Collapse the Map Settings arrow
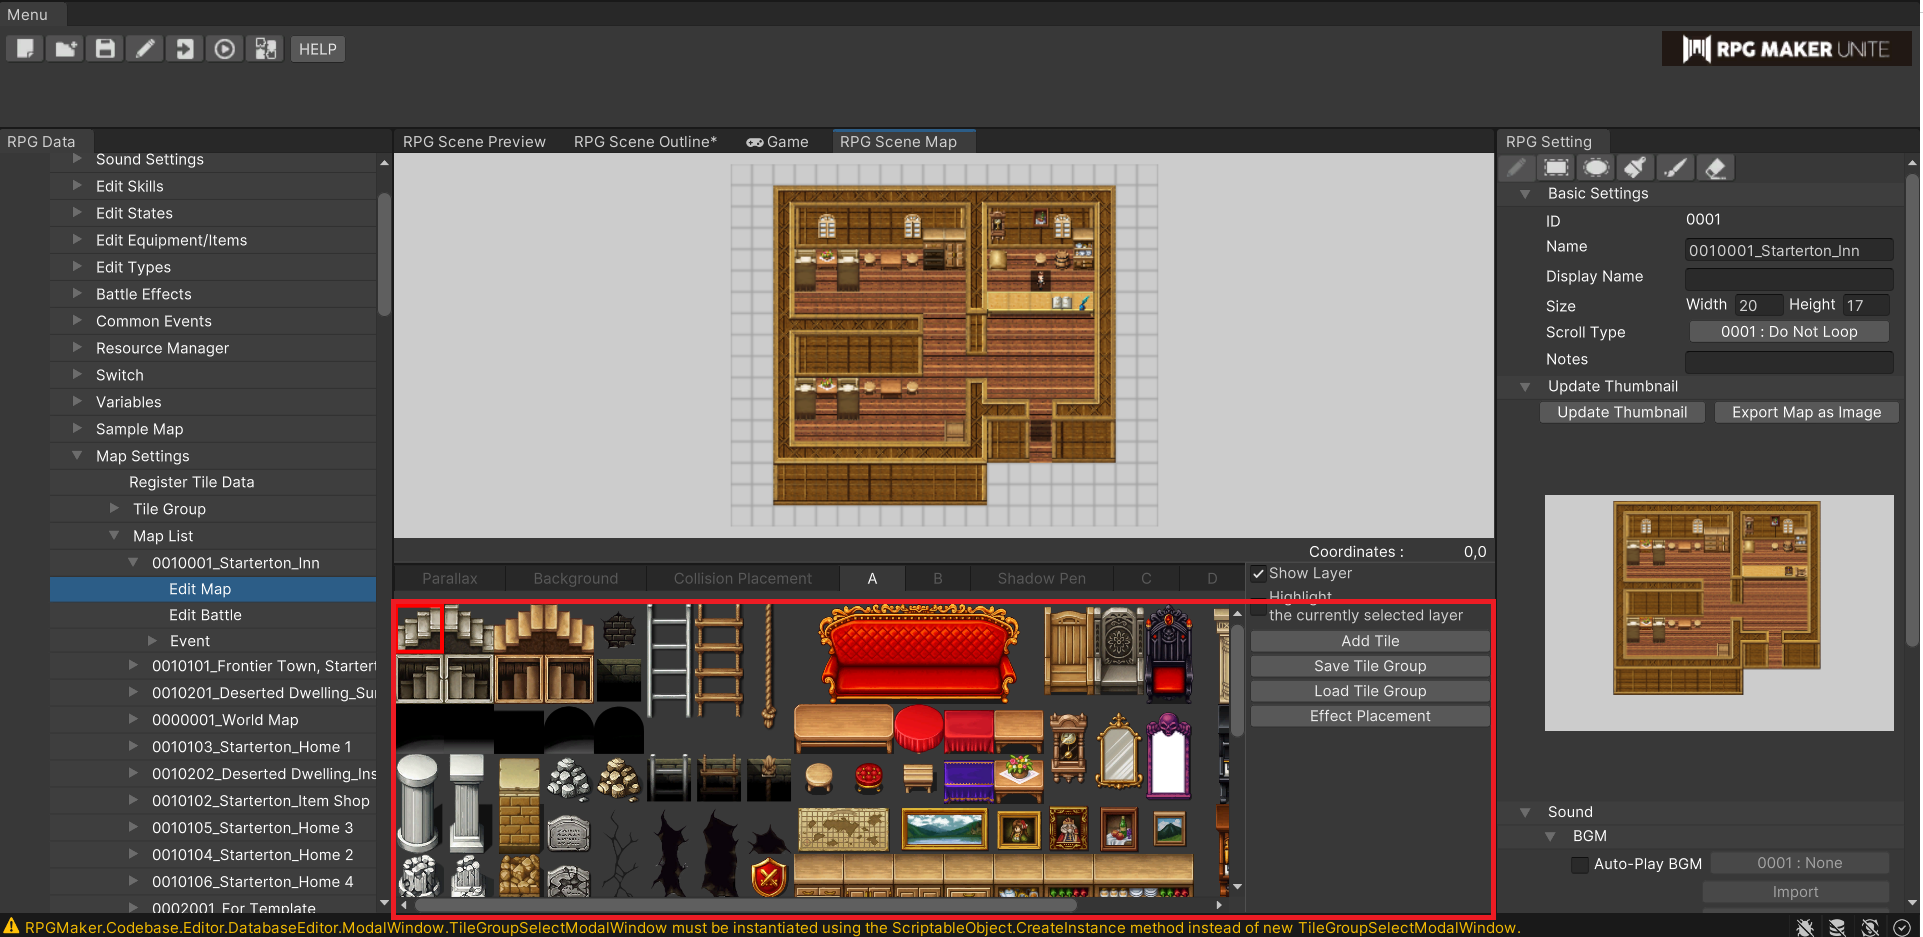 point(77,456)
